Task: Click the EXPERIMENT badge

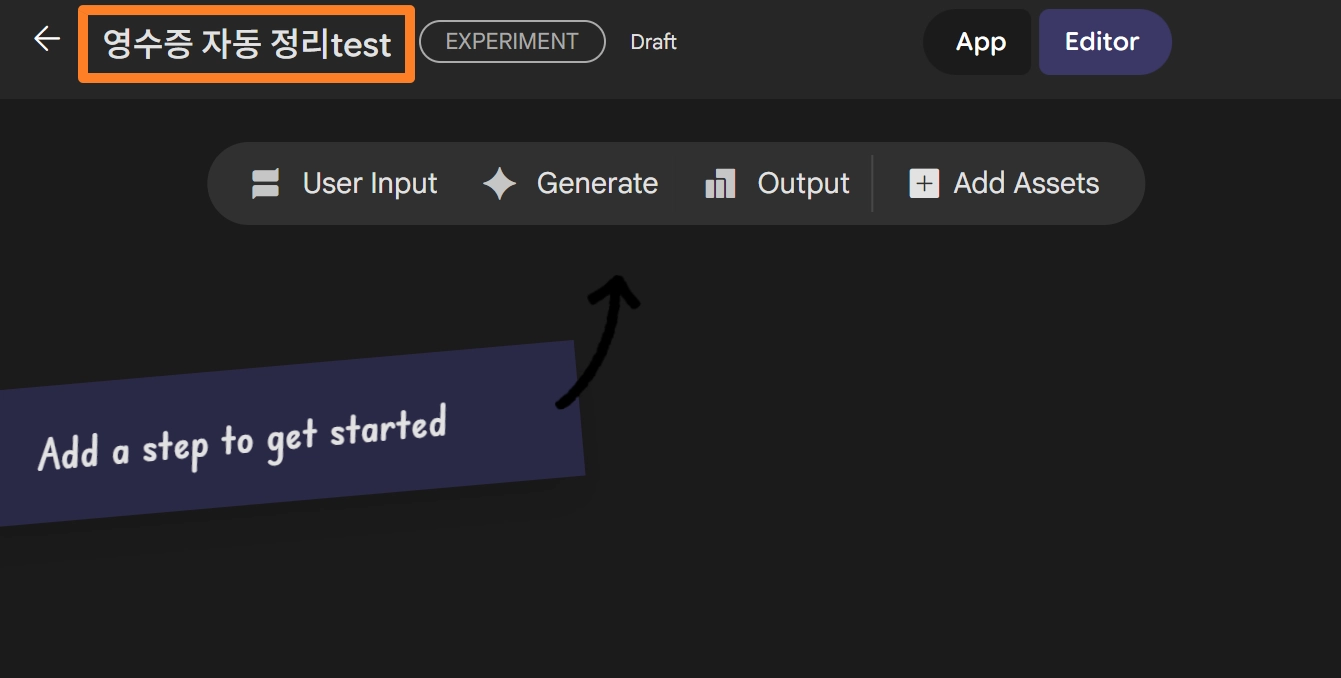Action: pos(512,42)
